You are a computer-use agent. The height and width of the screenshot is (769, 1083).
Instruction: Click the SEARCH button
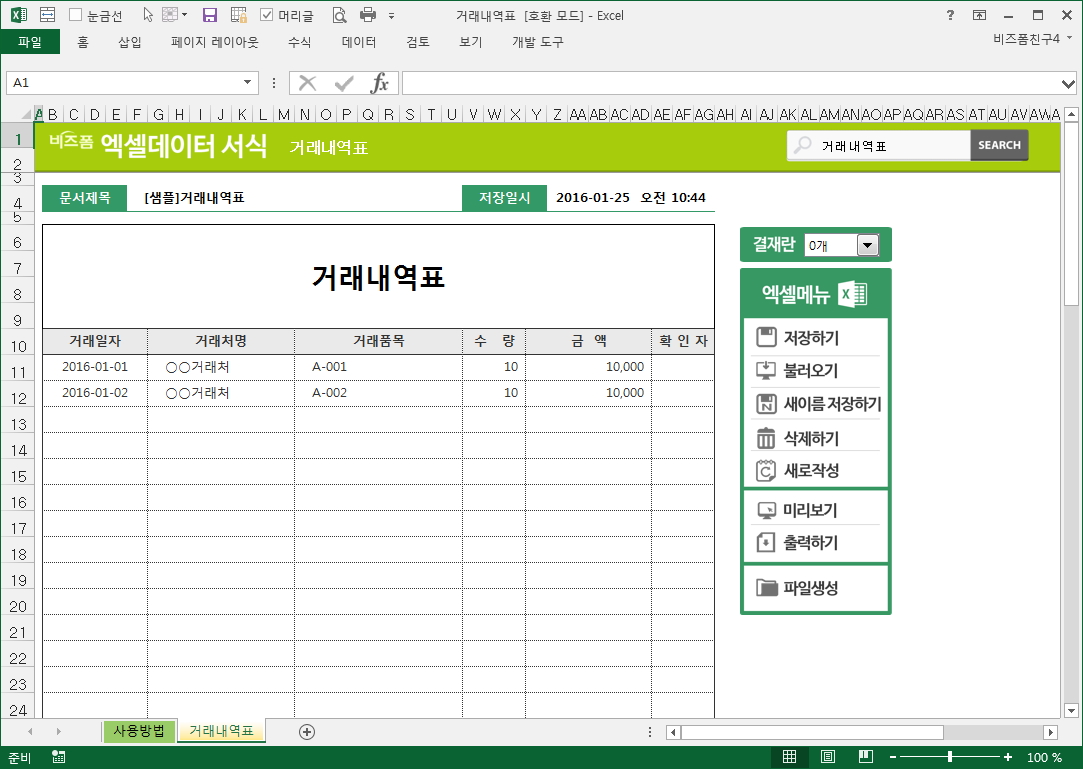[x=999, y=145]
